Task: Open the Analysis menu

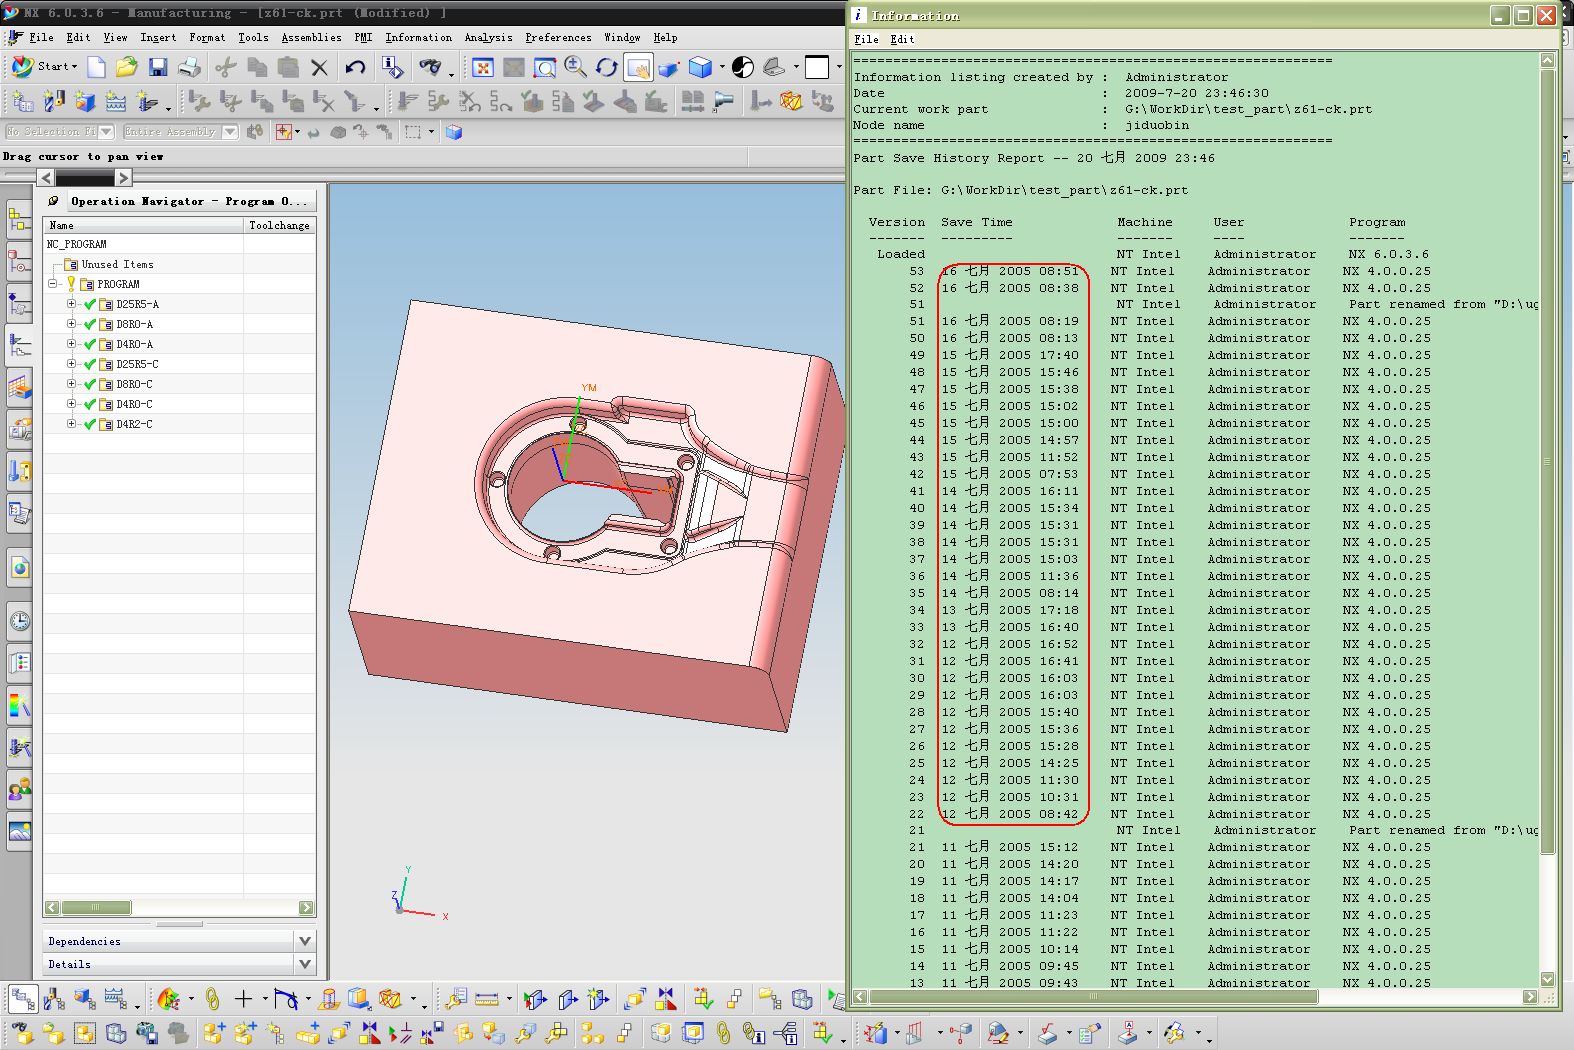Action: 488,37
